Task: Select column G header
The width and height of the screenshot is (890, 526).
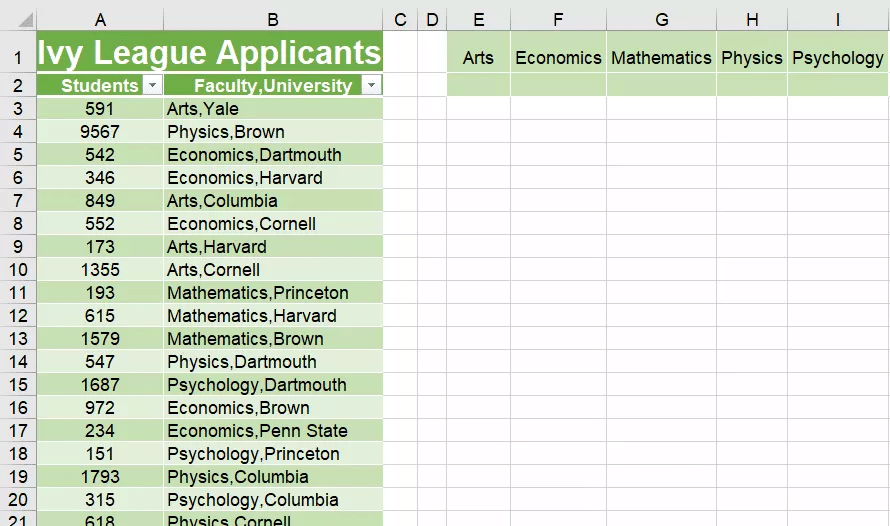Action: pyautogui.click(x=661, y=20)
